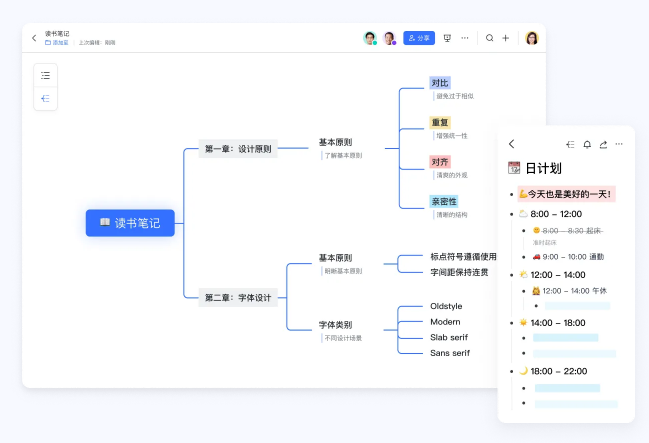Click the blue-highlighted 对比 node
The image size is (649, 443).
pyautogui.click(x=440, y=83)
